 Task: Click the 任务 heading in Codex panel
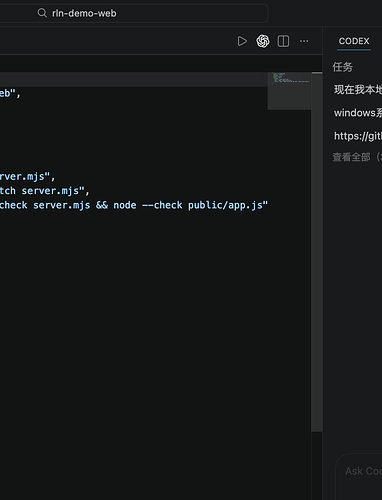click(342, 67)
